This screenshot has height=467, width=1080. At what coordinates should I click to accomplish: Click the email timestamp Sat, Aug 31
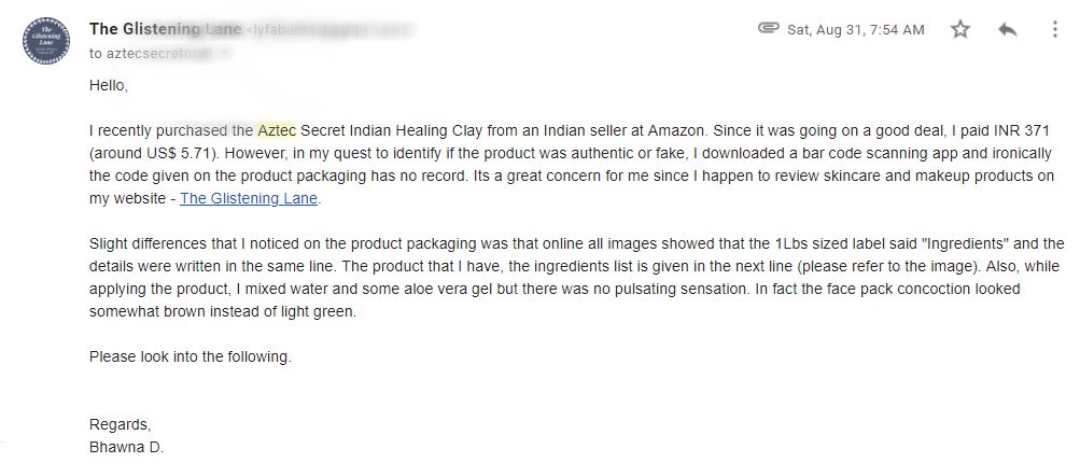click(x=855, y=30)
